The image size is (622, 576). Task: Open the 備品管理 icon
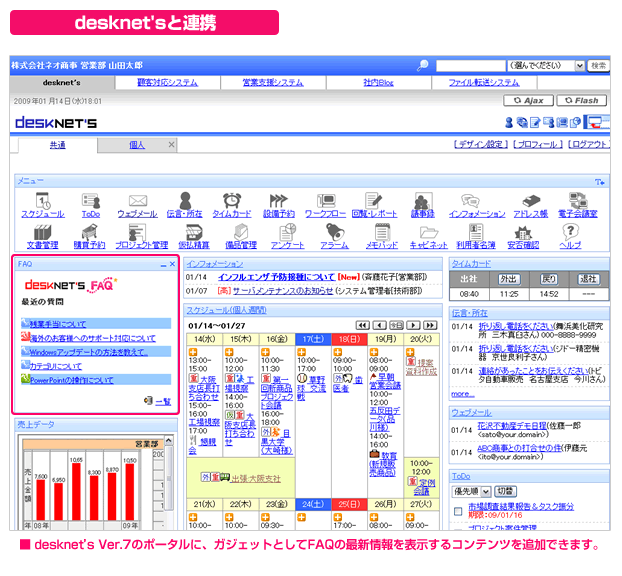(241, 232)
